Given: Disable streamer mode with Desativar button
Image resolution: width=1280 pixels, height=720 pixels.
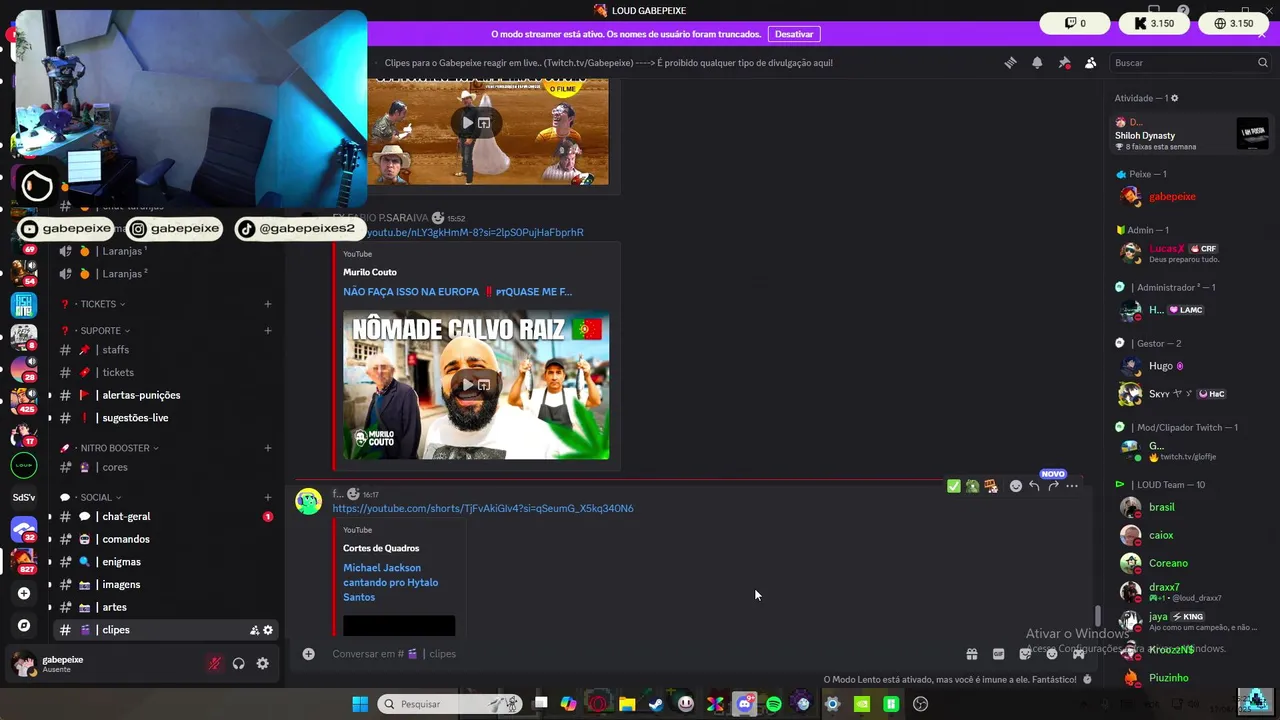Looking at the screenshot, I should 794,34.
